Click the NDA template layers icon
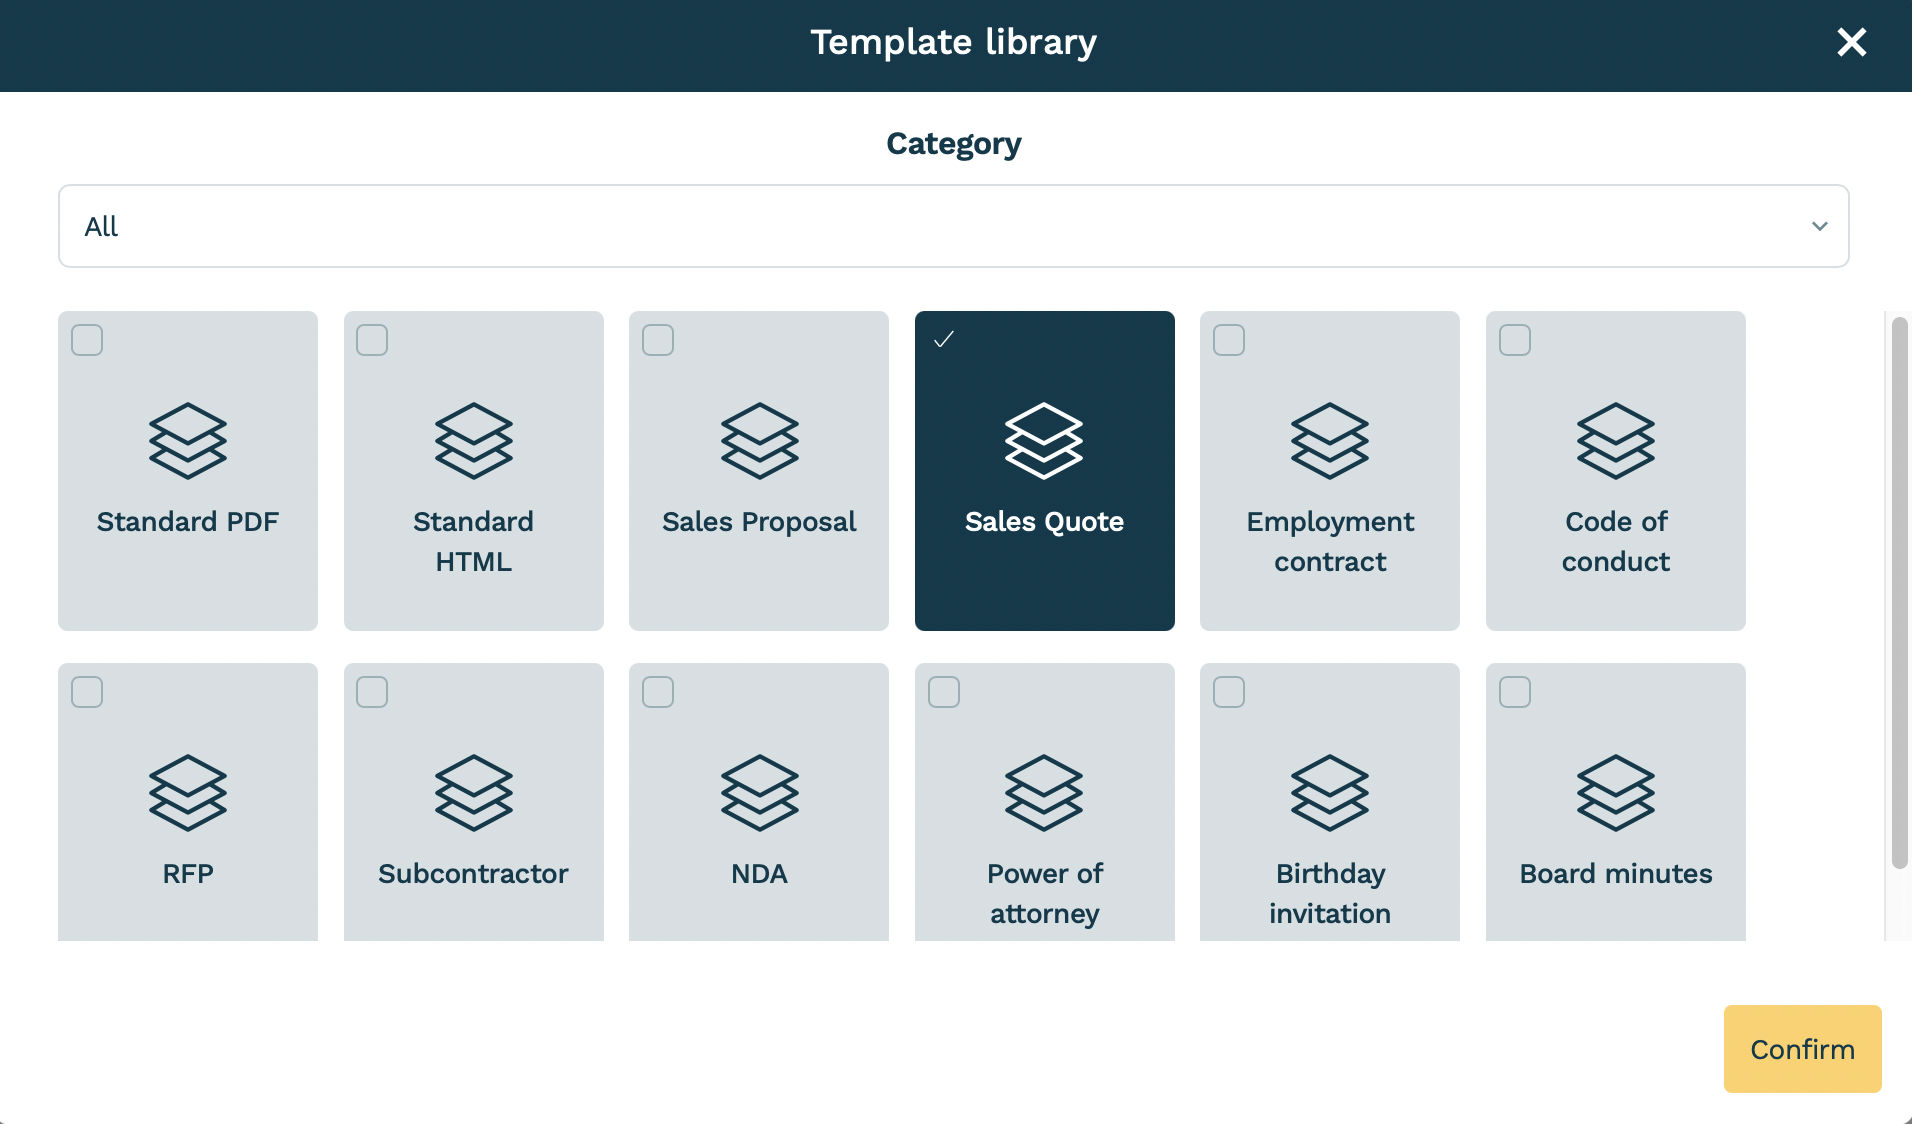Viewport: 1912px width, 1124px height. click(759, 792)
